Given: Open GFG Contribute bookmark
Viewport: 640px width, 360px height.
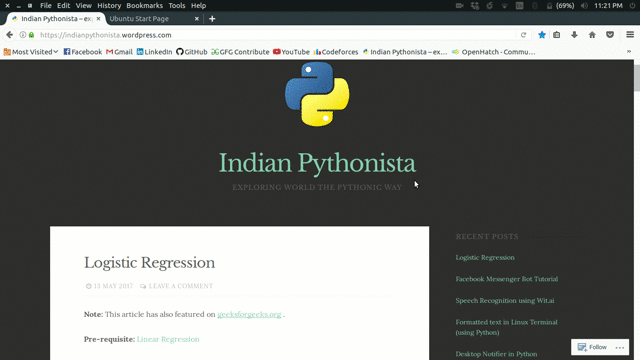Looking at the screenshot, I should coord(240,52).
